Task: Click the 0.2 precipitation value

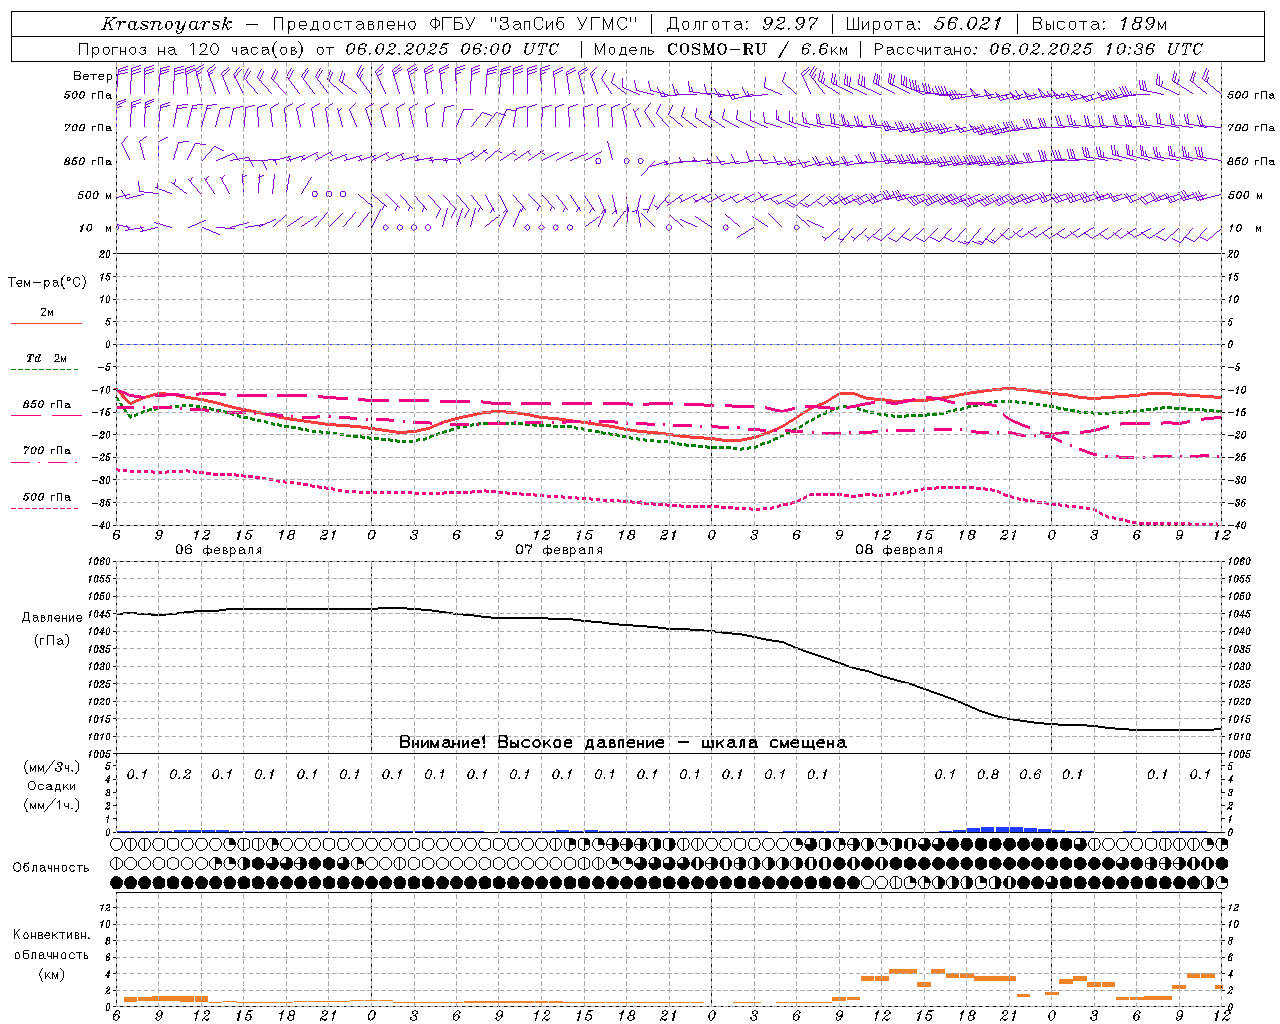Action: tap(180, 774)
